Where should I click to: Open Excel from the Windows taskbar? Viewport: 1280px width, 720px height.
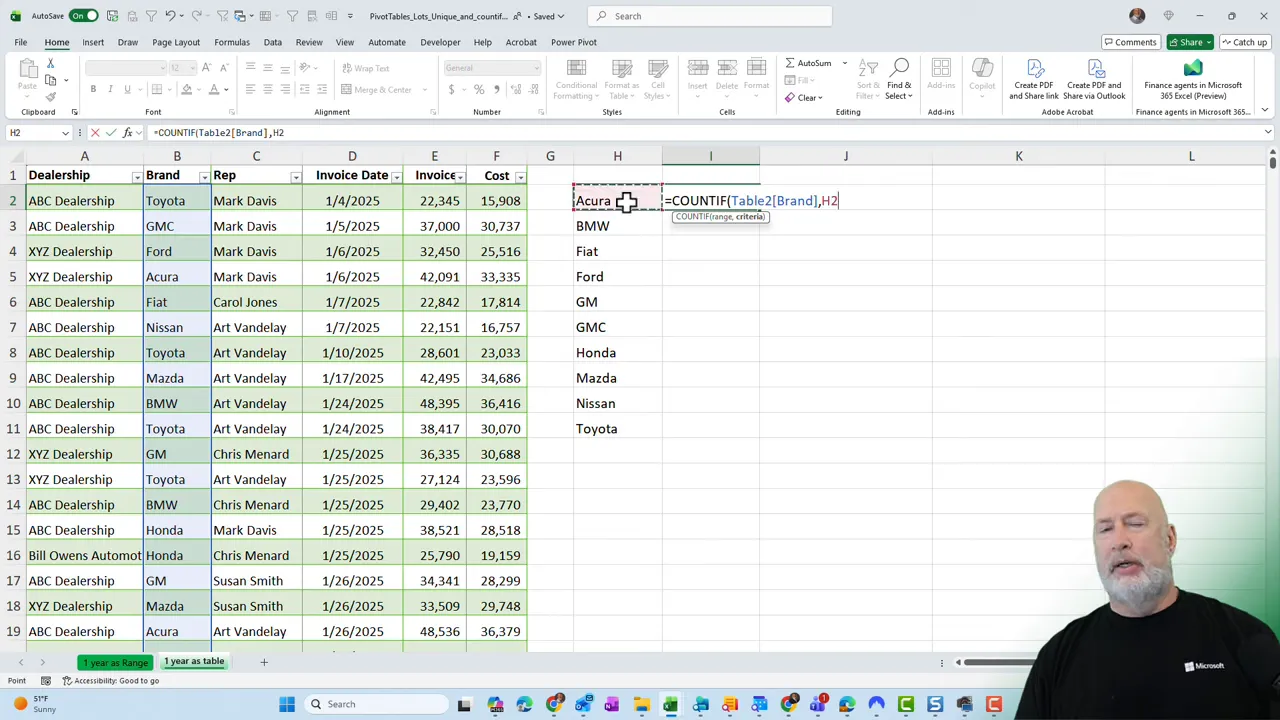pos(670,704)
